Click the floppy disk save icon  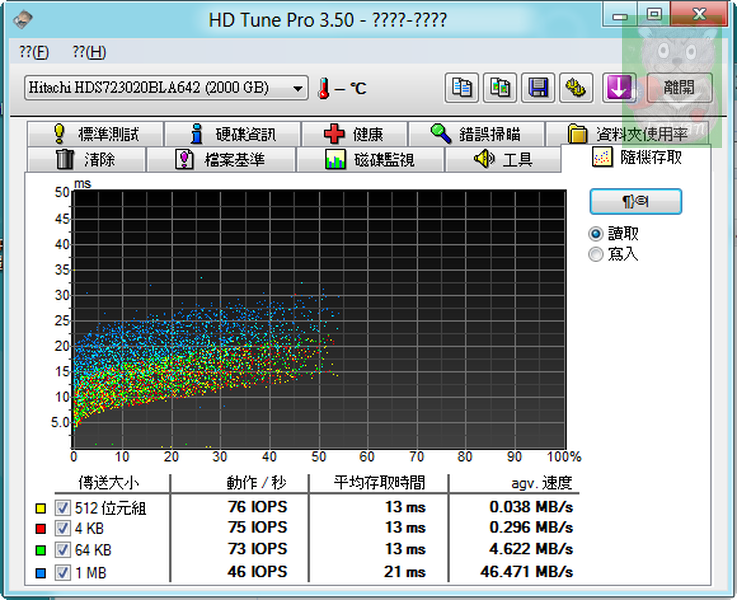pos(539,88)
